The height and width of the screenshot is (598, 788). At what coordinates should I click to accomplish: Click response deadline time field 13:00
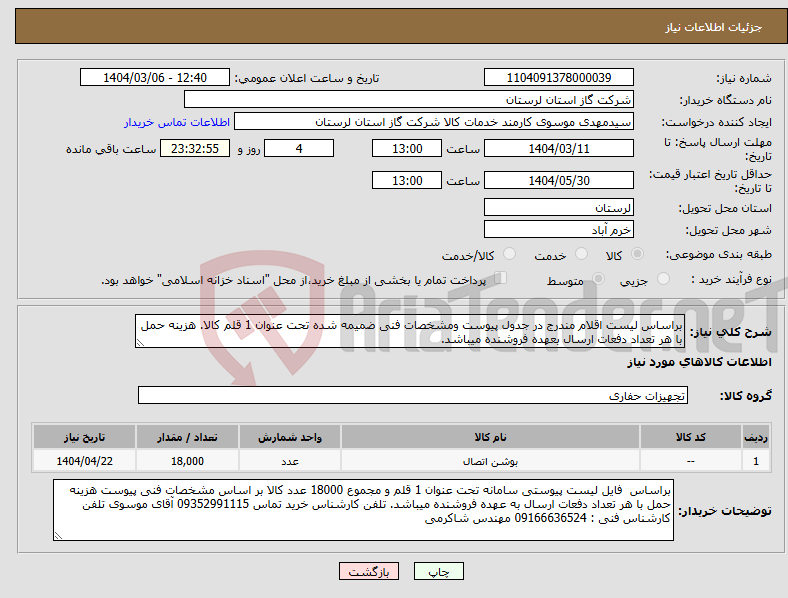pyautogui.click(x=407, y=149)
